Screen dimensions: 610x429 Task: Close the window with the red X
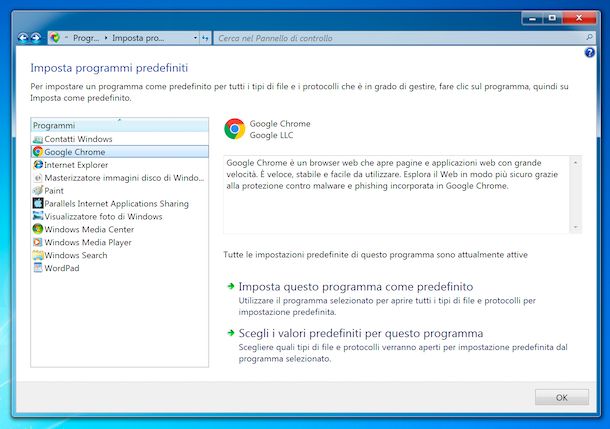coord(579,18)
